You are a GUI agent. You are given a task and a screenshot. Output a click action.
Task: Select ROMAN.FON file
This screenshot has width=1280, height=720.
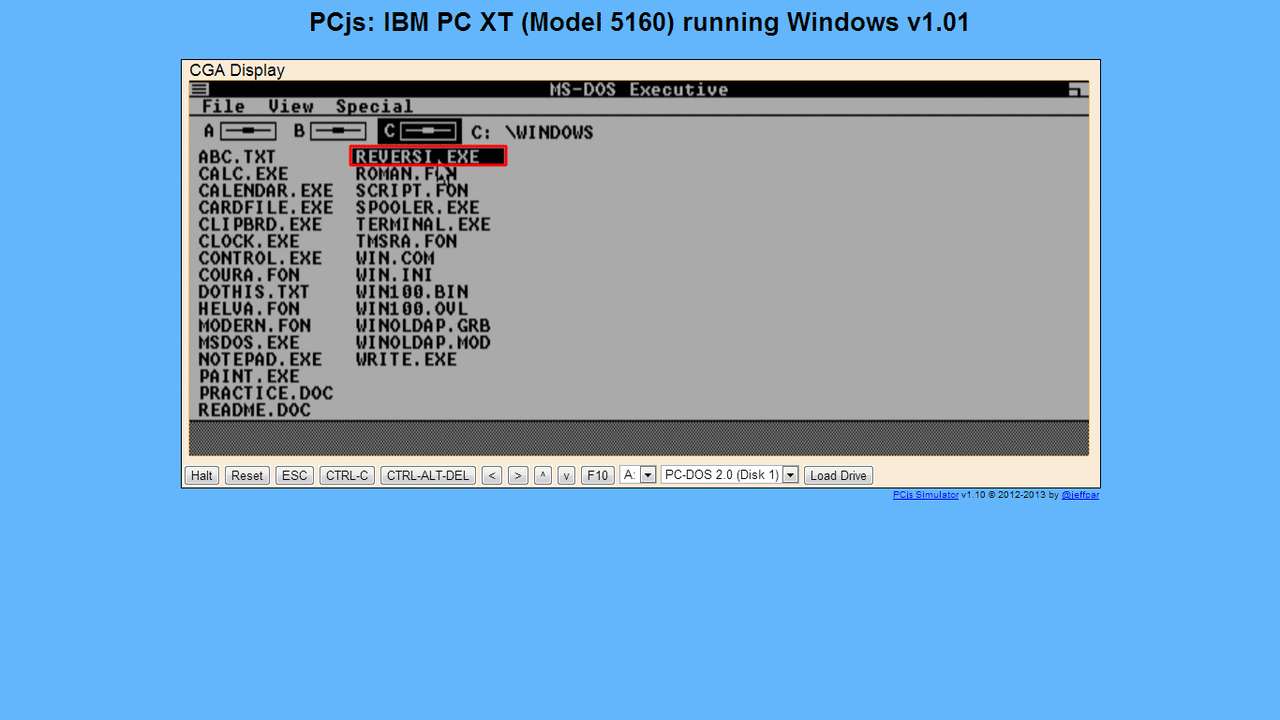click(406, 174)
